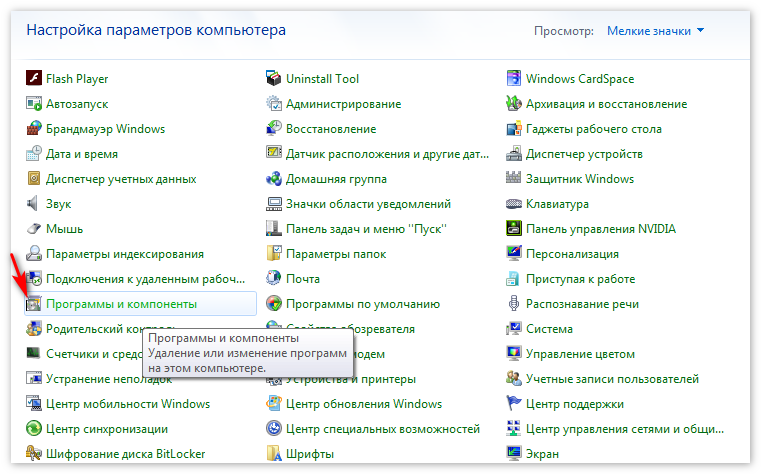The width and height of the screenshot is (761, 474).
Task: Open Значки области уведомлений link
Action: [x=368, y=204]
